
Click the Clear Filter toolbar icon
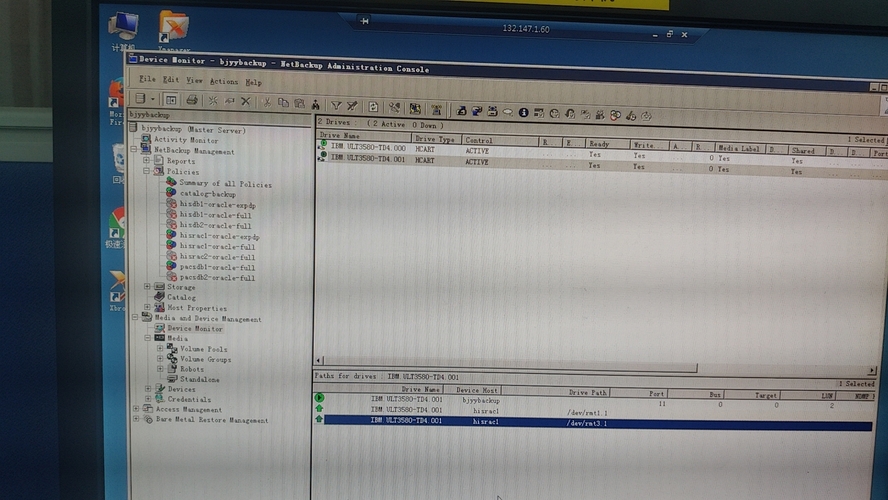click(x=352, y=105)
